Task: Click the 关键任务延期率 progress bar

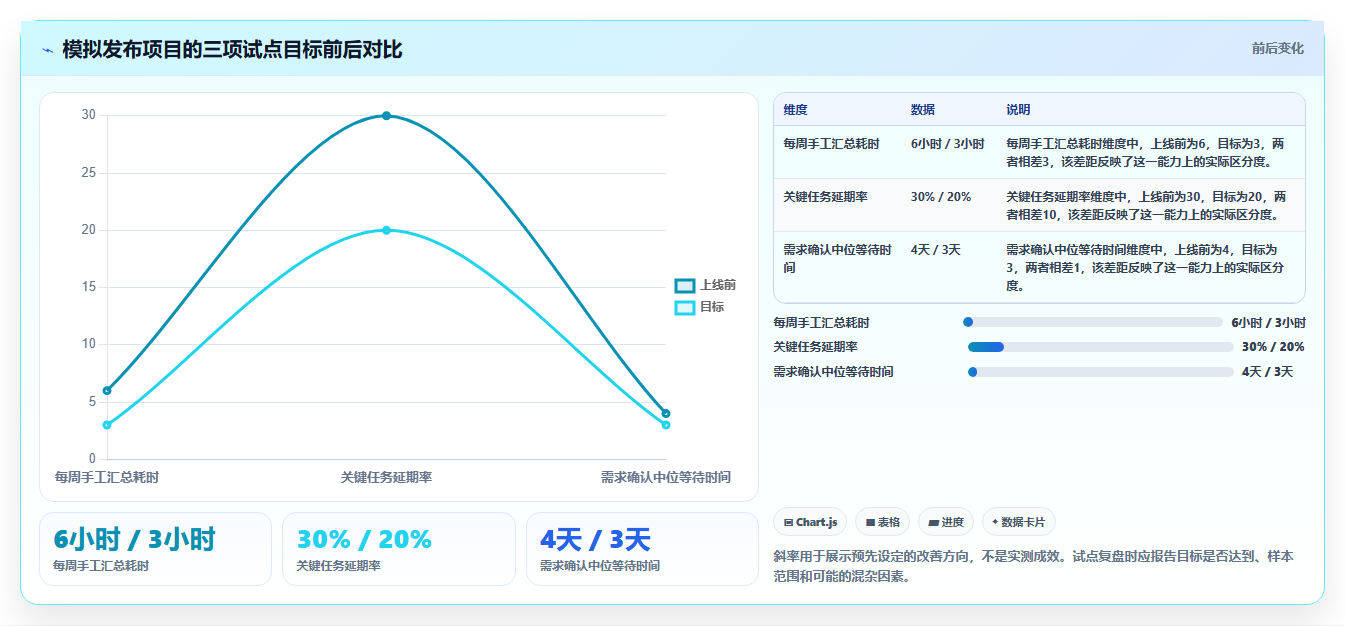Action: click(1100, 347)
